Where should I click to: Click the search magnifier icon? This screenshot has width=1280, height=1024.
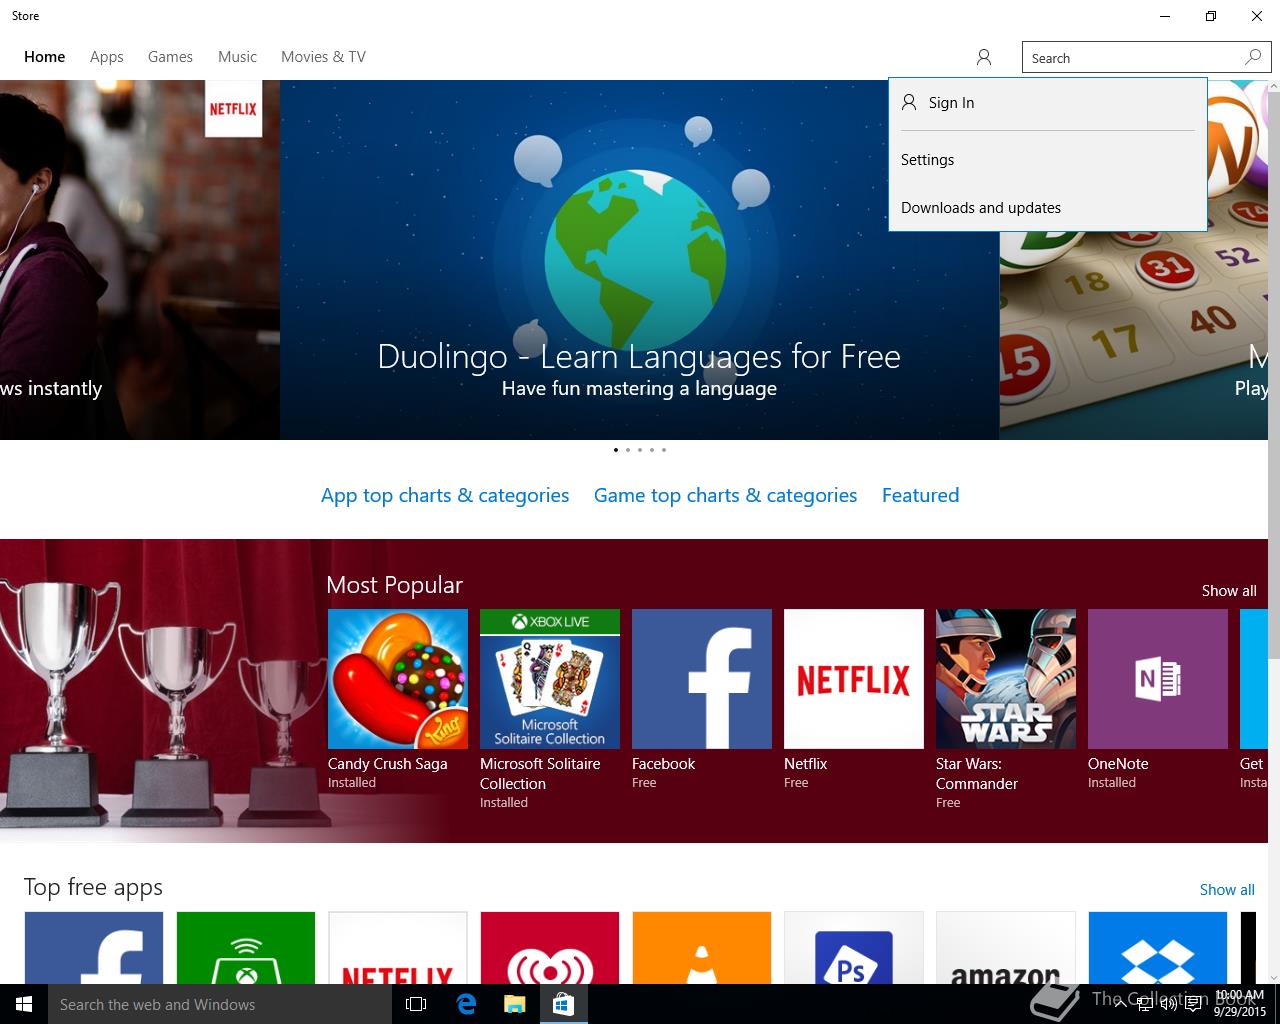coord(1253,57)
